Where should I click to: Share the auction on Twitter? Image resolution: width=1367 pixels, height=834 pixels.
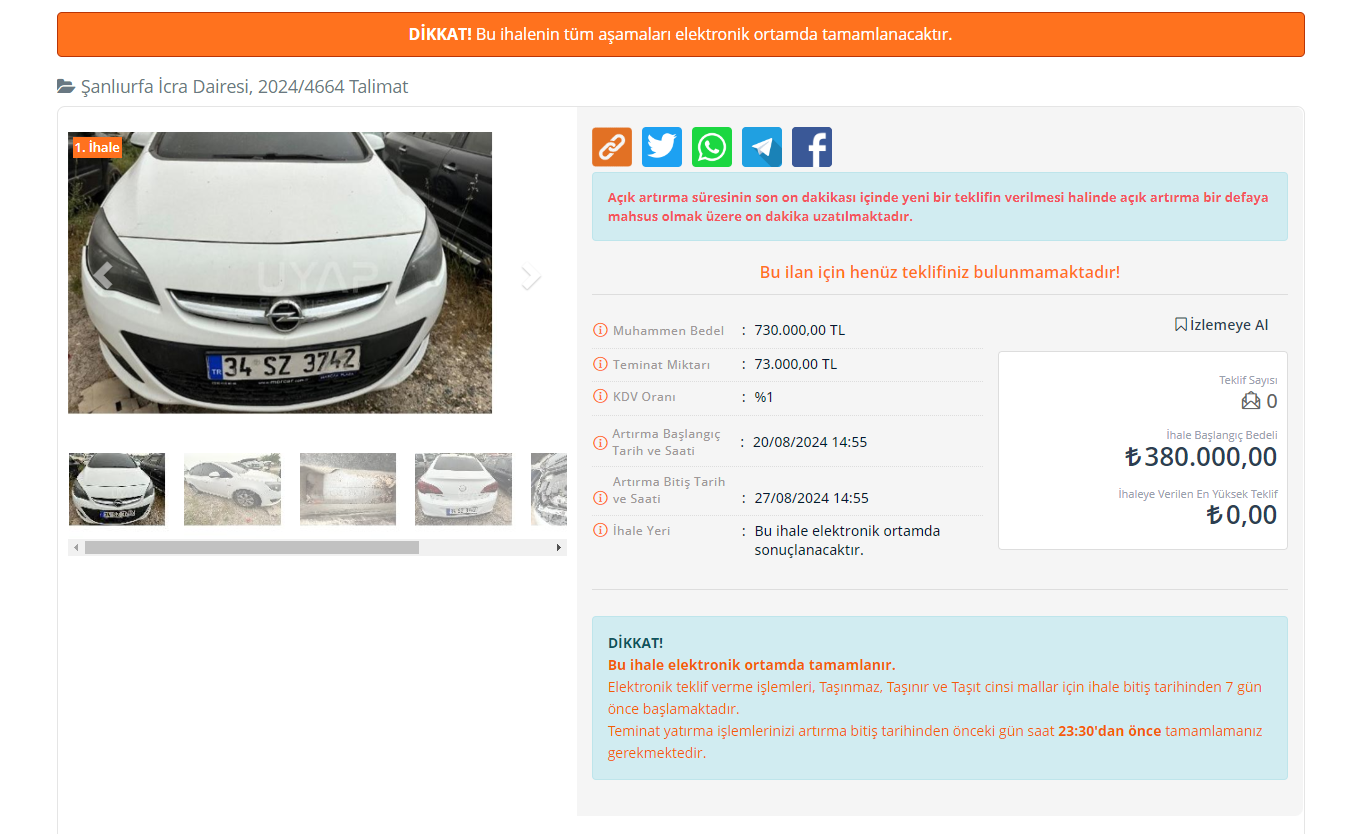click(661, 147)
